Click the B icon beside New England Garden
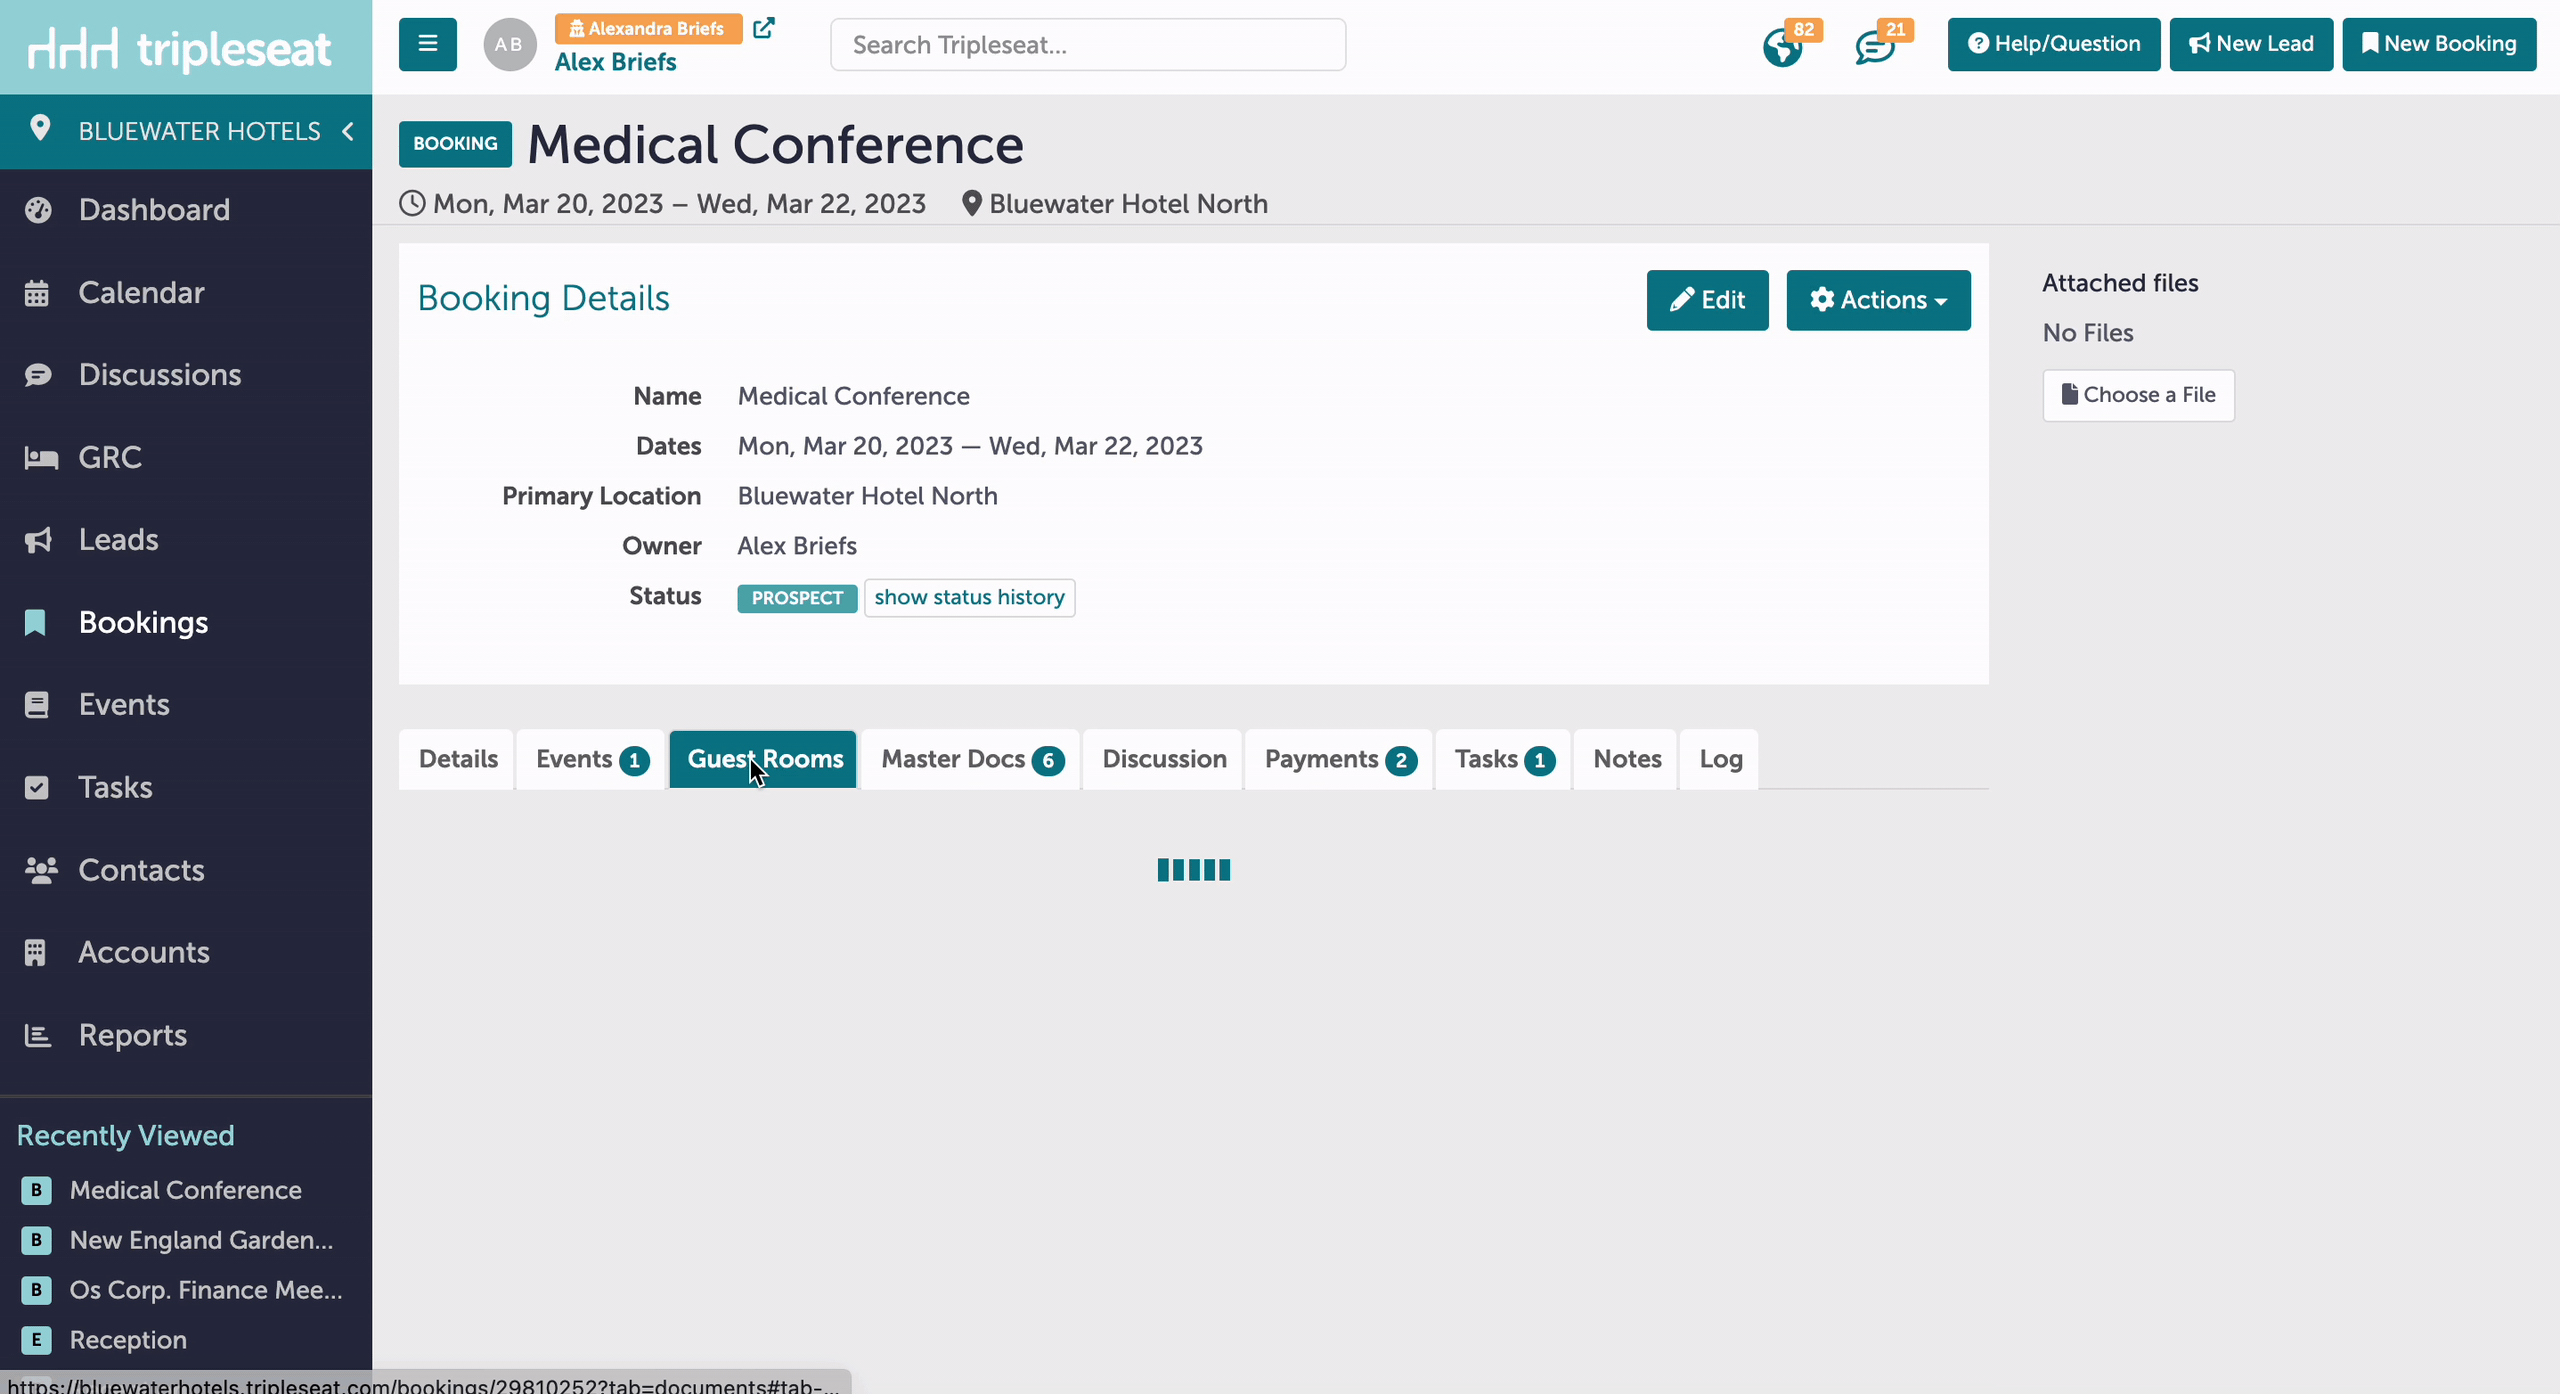 [36, 1240]
